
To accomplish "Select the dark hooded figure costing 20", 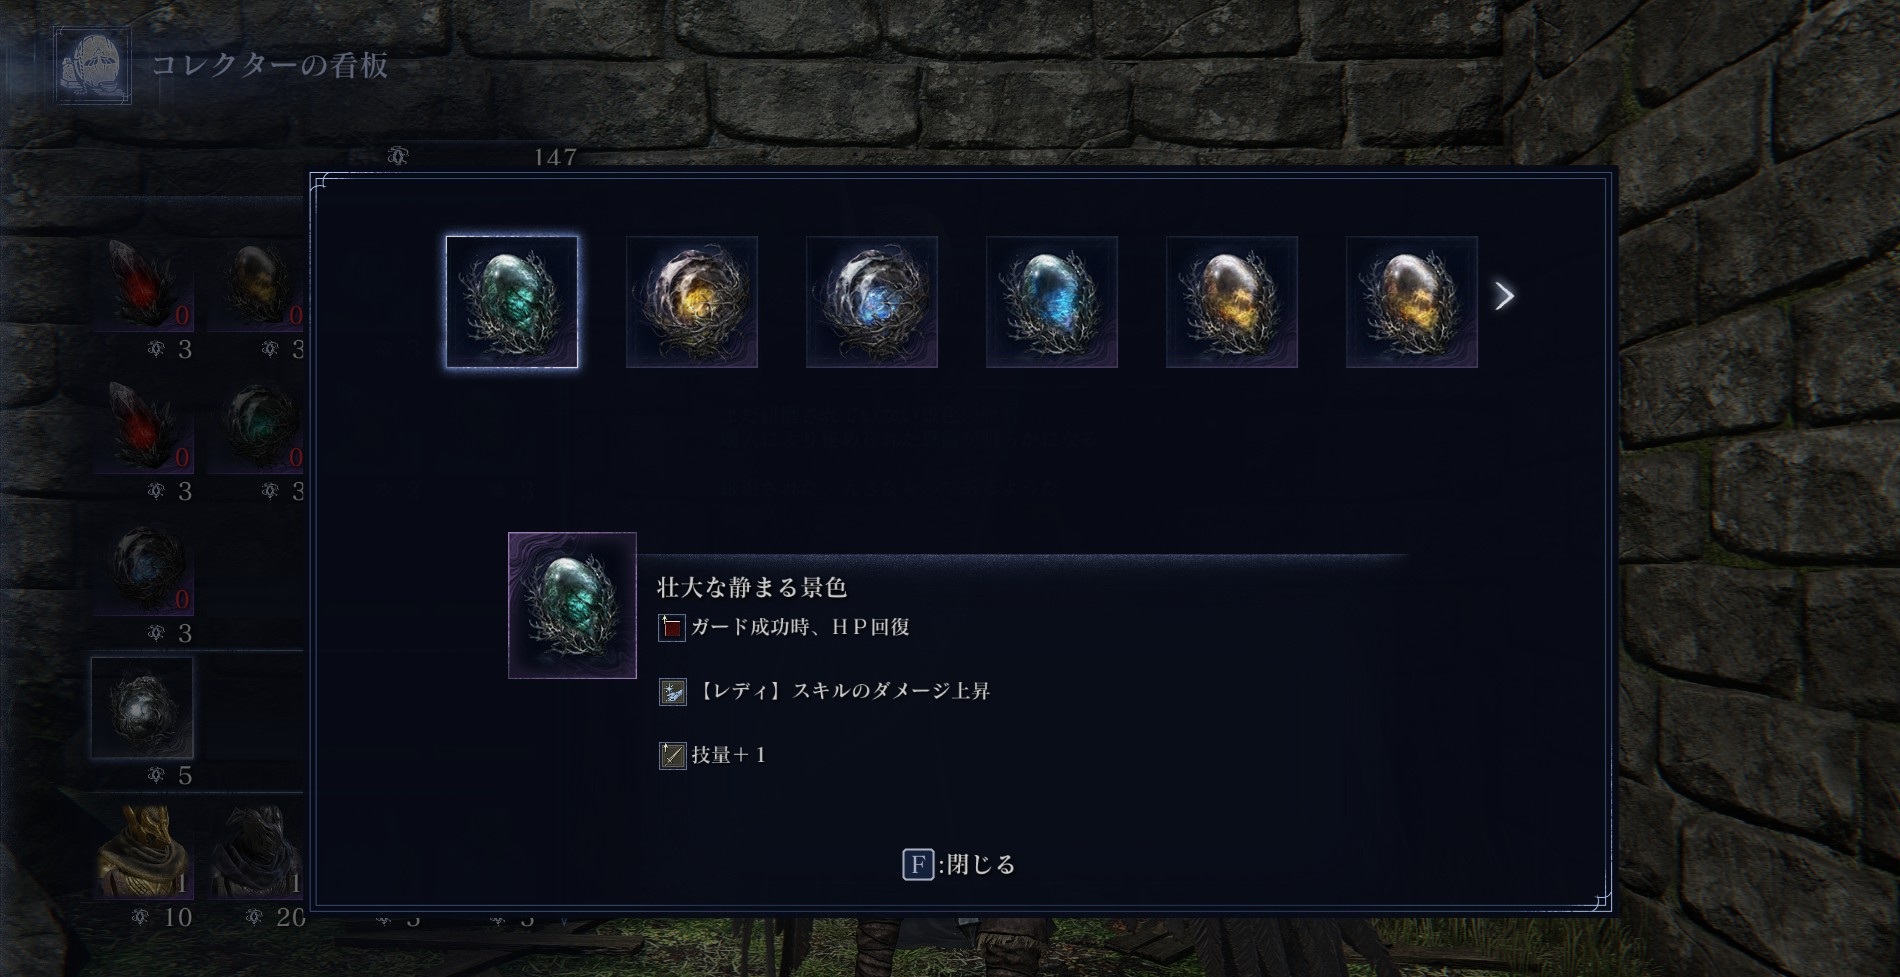I will click(256, 850).
